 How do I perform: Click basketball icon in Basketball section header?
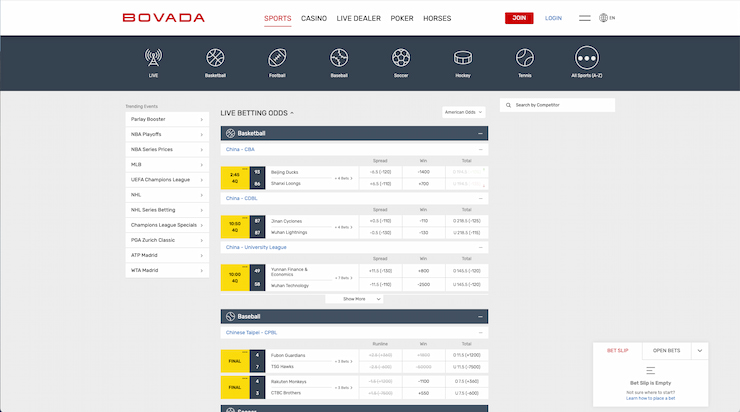[230, 133]
